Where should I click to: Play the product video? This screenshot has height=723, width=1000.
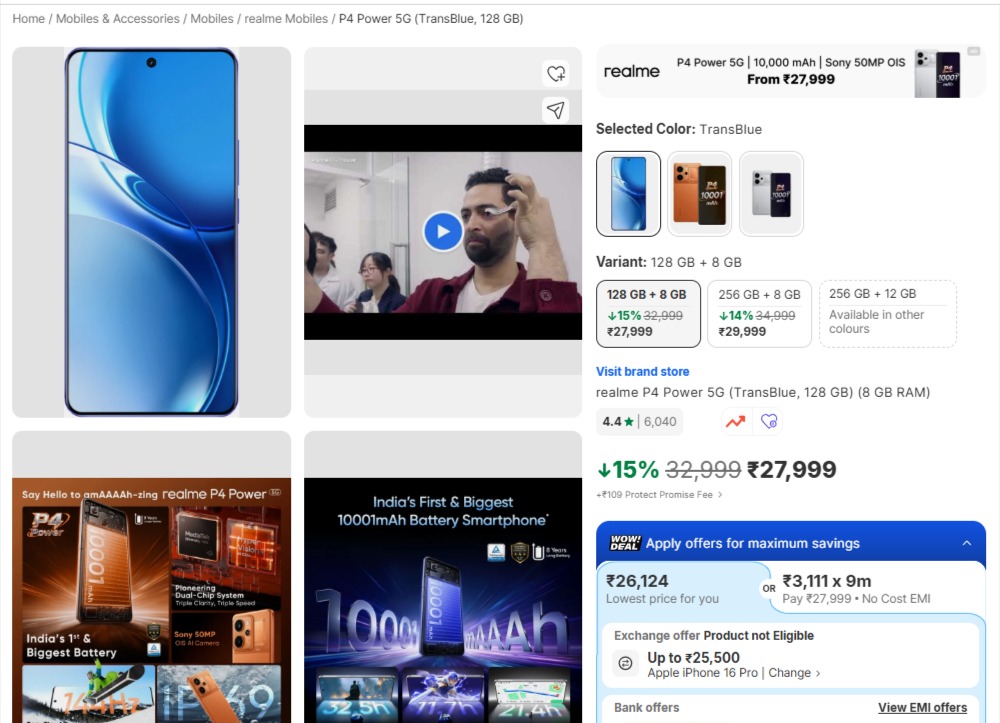[x=443, y=231]
